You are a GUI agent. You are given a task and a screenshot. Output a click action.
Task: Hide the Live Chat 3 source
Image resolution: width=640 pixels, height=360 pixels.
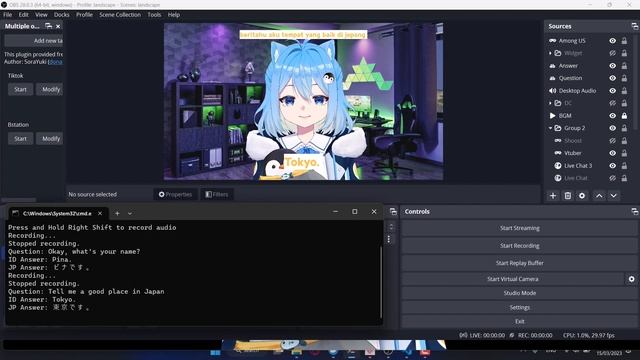click(x=613, y=166)
